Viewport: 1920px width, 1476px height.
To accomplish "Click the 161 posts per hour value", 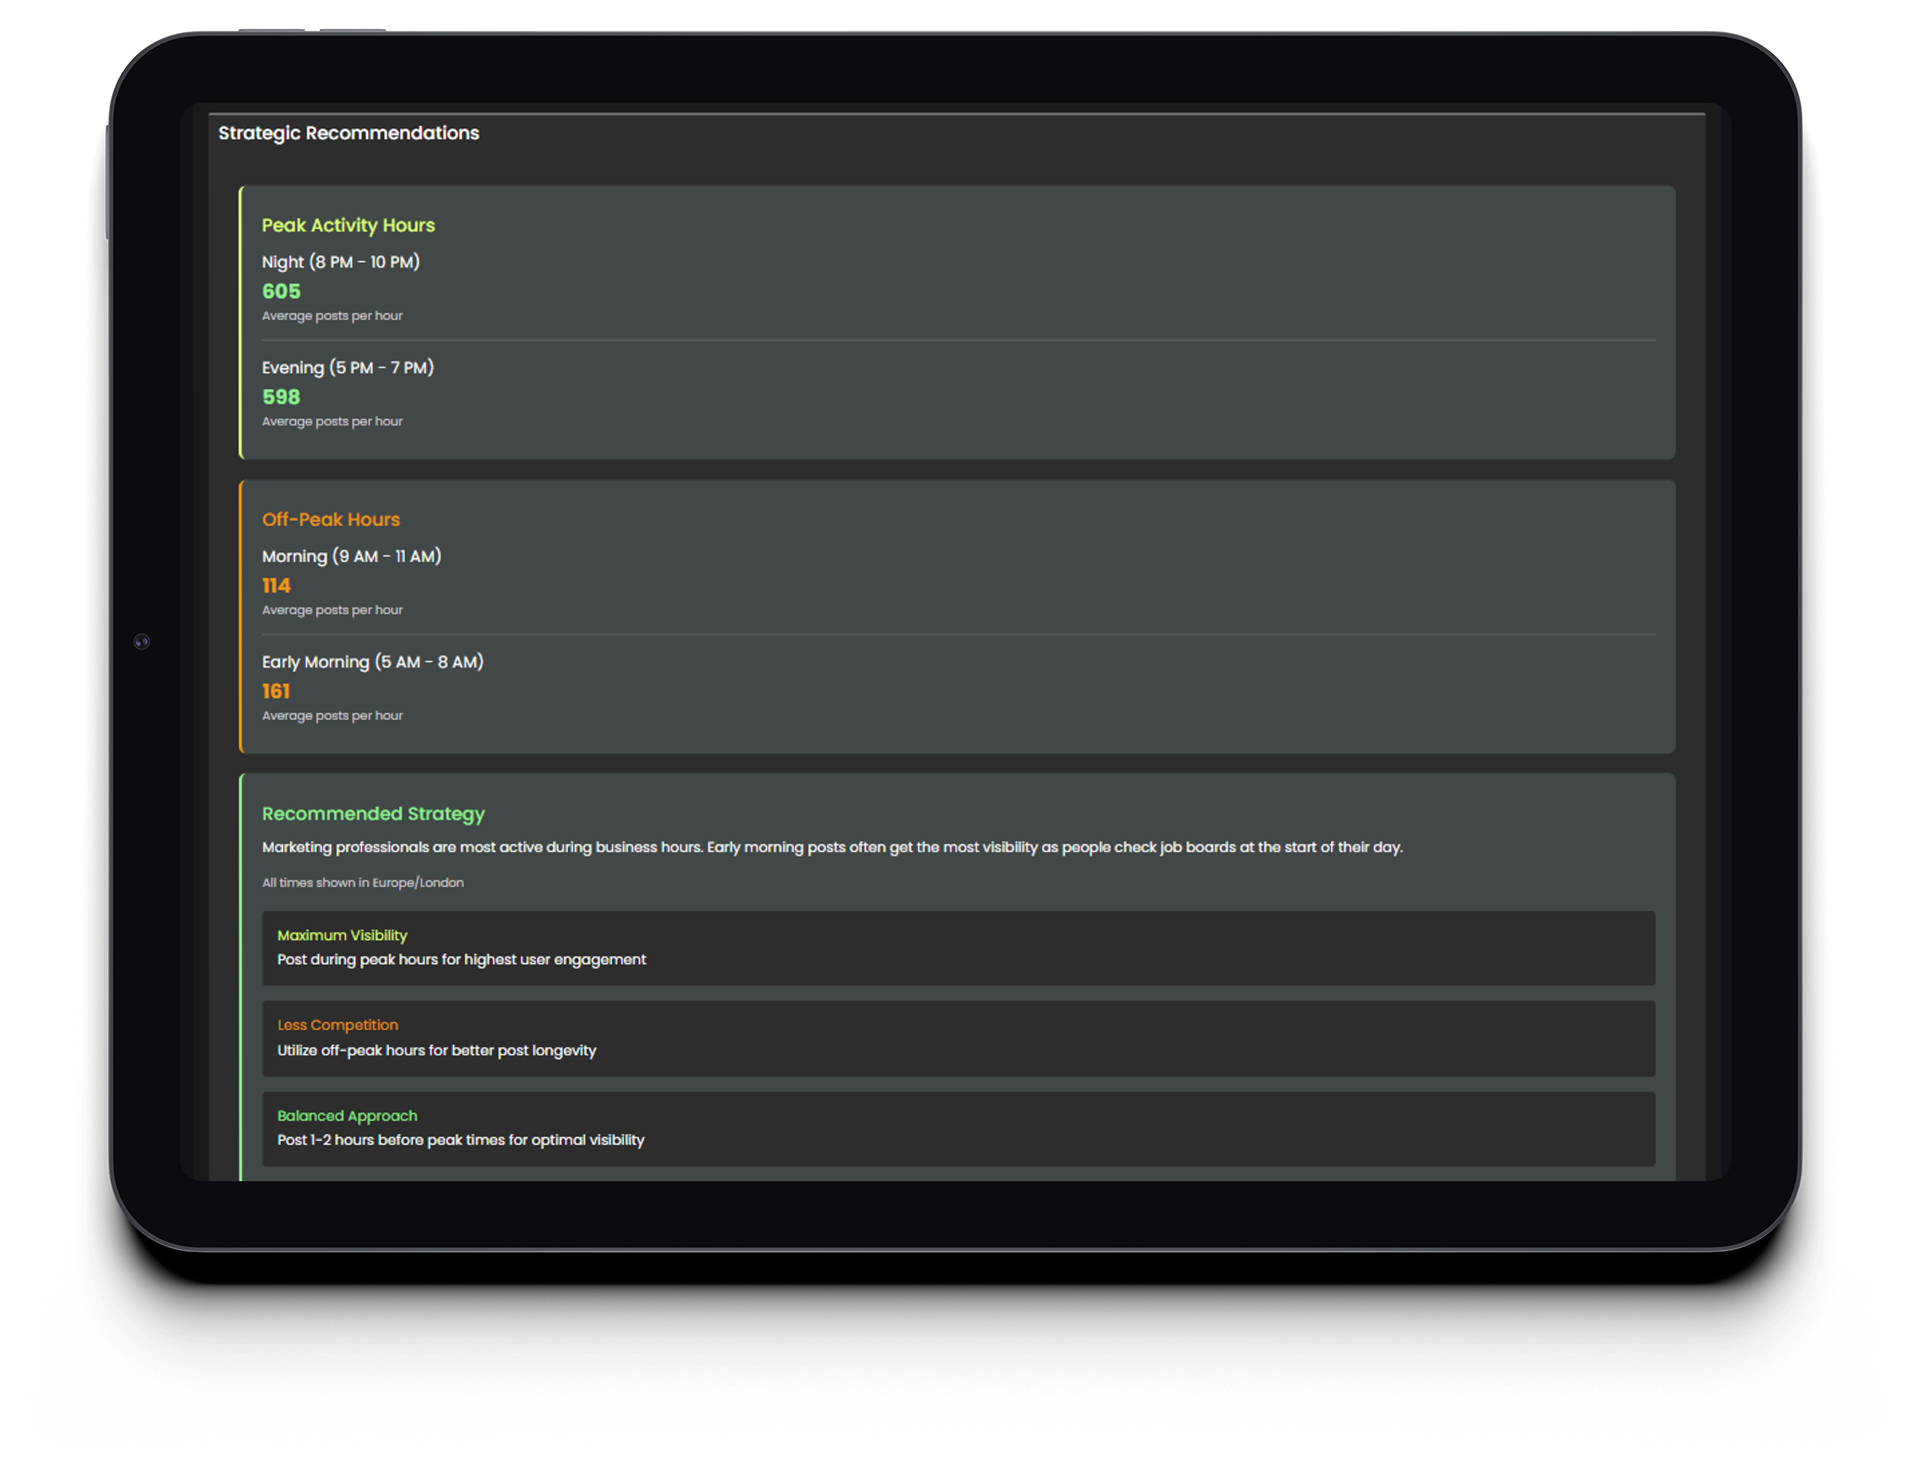I will 276,691.
